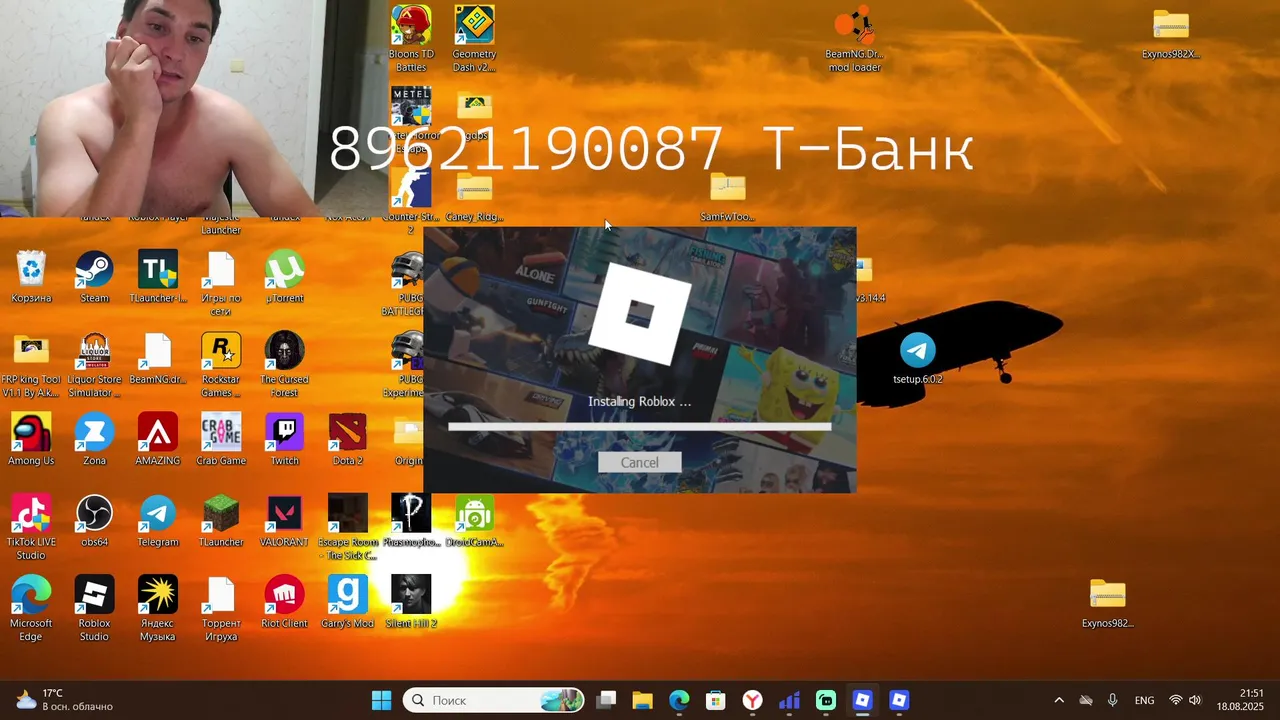Image resolution: width=1280 pixels, height=720 pixels.
Task: Open Telegram desktop shortcut
Action: [158, 521]
